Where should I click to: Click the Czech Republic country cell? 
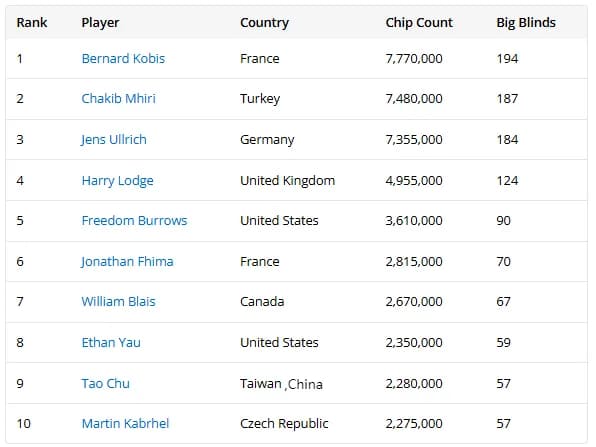click(284, 423)
